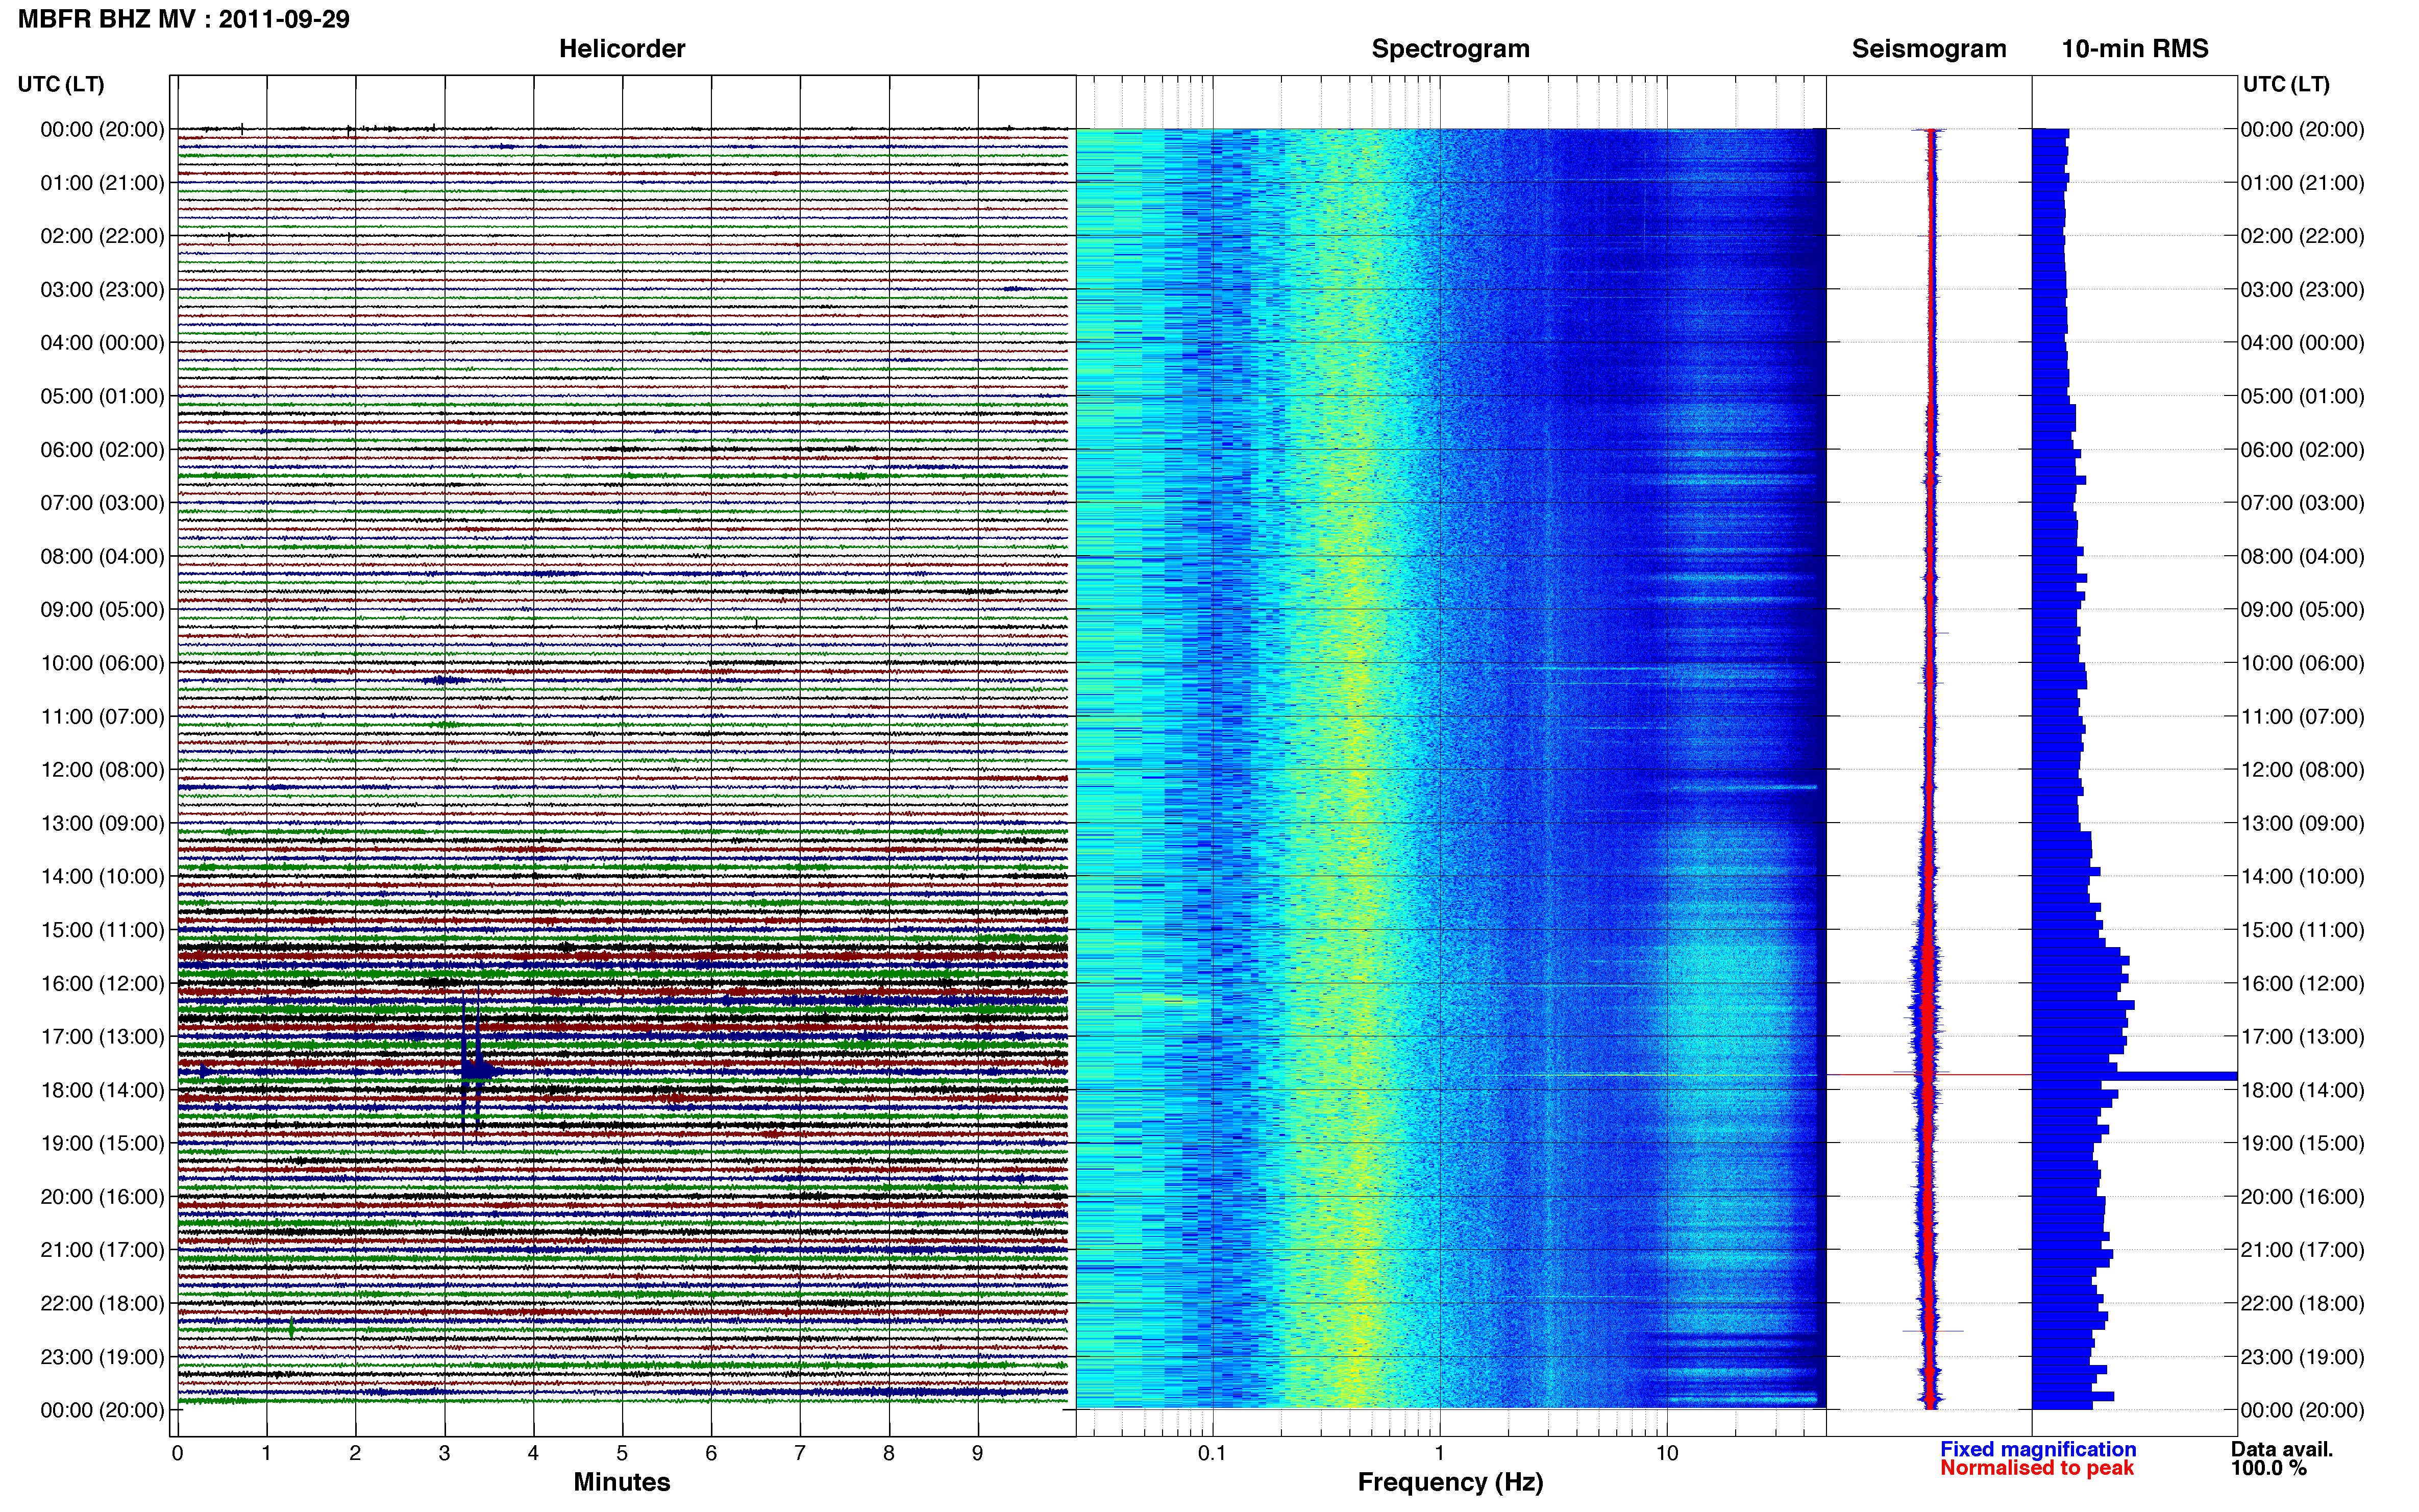The image size is (2419, 1512).
Task: Click '01:00 (21:00)' on the helicorder time axis
Action: 102,183
